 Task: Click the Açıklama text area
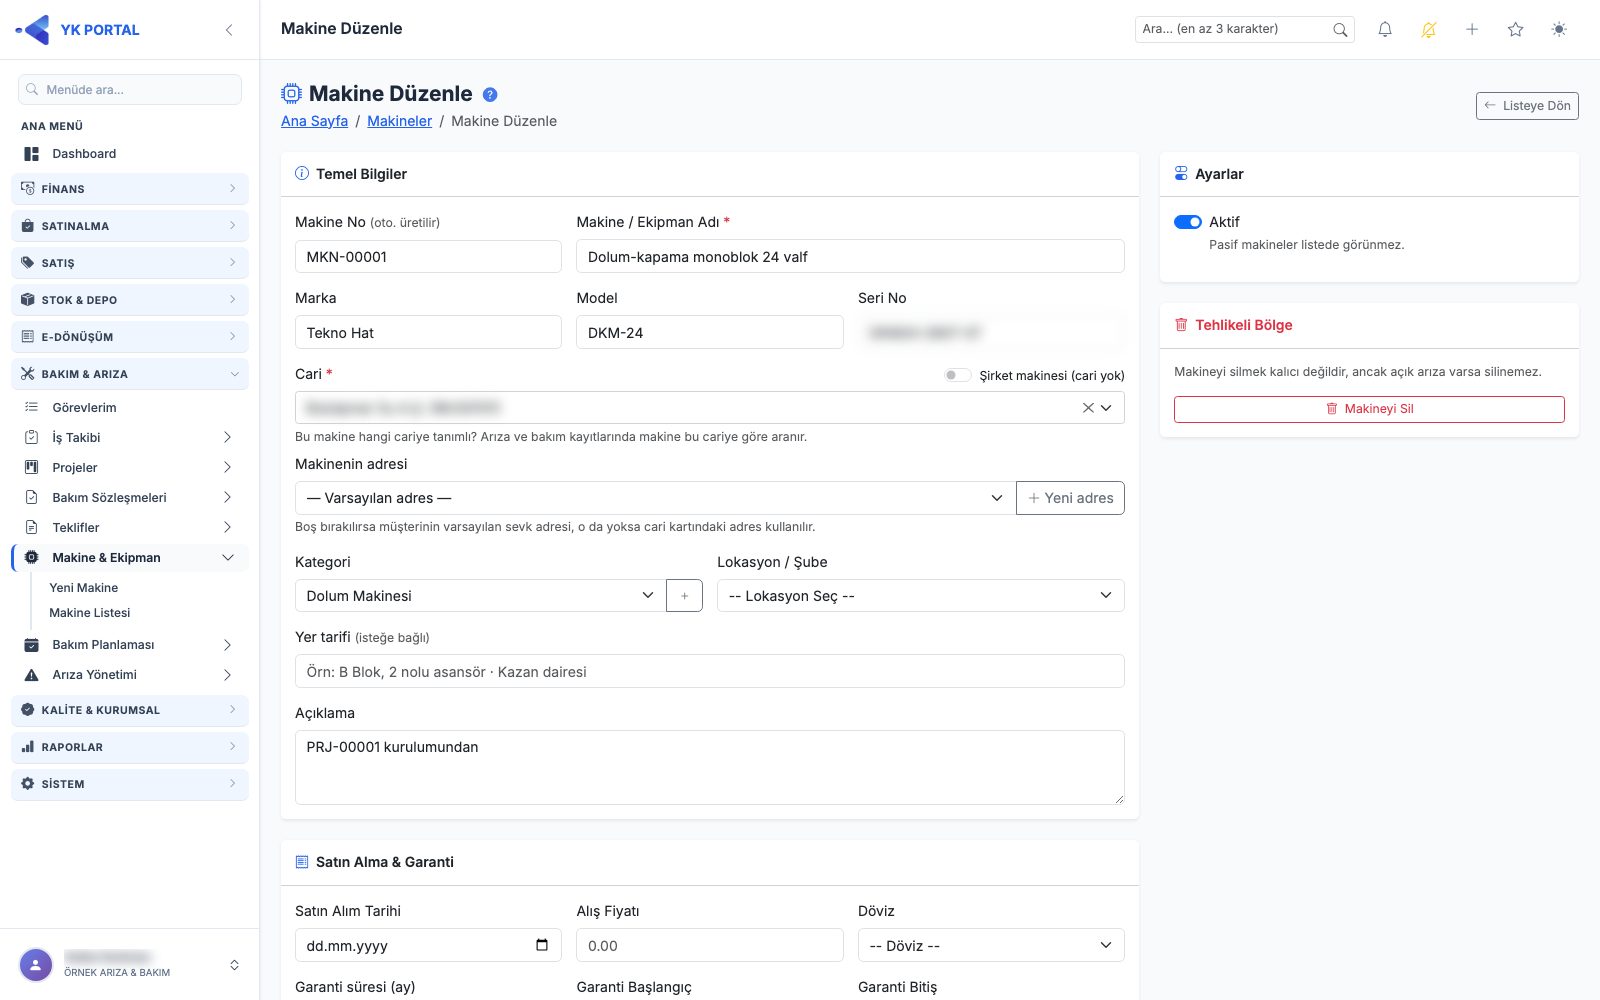(x=710, y=767)
